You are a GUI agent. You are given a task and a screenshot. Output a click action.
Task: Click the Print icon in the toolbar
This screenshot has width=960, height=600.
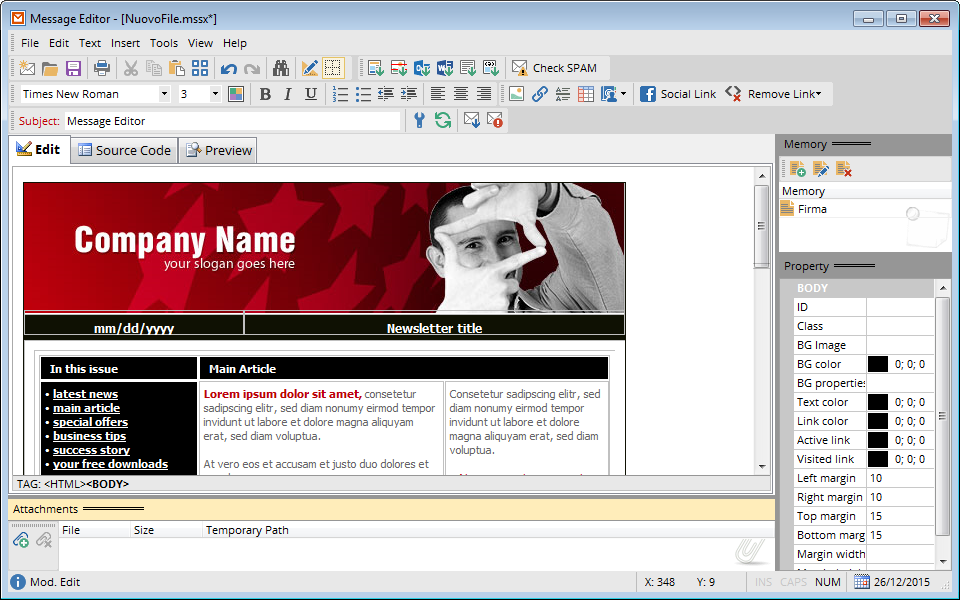(101, 68)
